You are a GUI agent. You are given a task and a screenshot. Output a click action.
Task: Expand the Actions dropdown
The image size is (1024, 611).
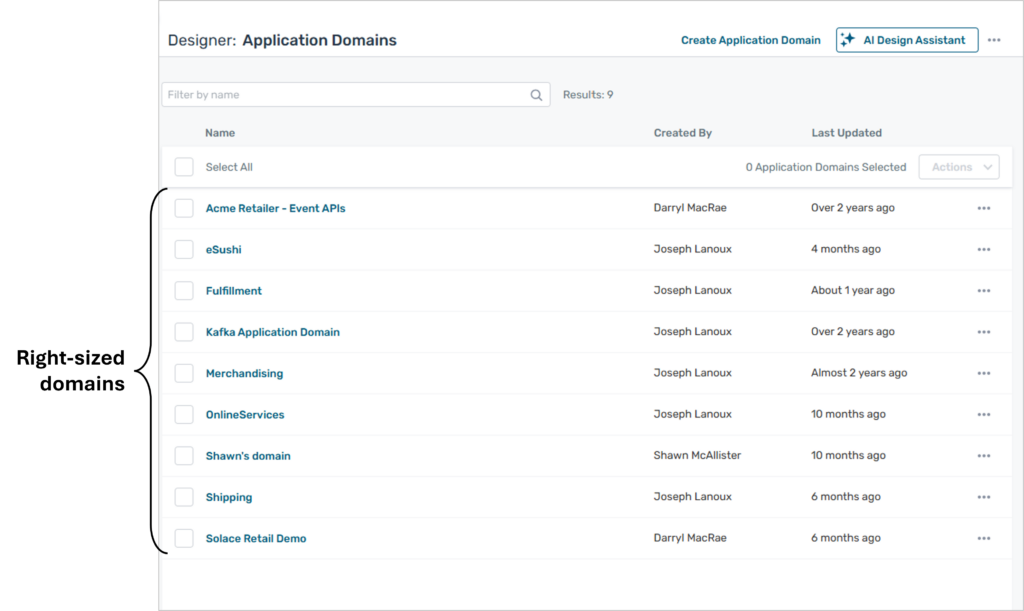click(958, 167)
